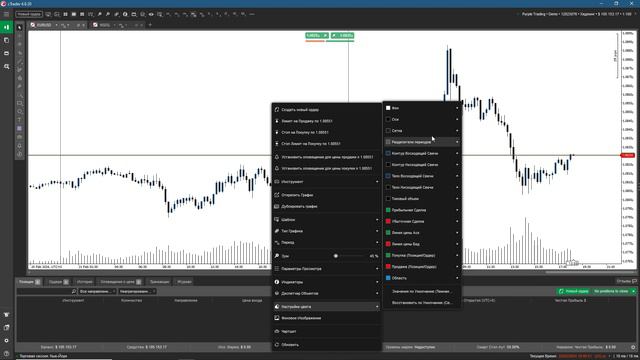
Task: Select the Text drawing tool
Action: point(20,120)
